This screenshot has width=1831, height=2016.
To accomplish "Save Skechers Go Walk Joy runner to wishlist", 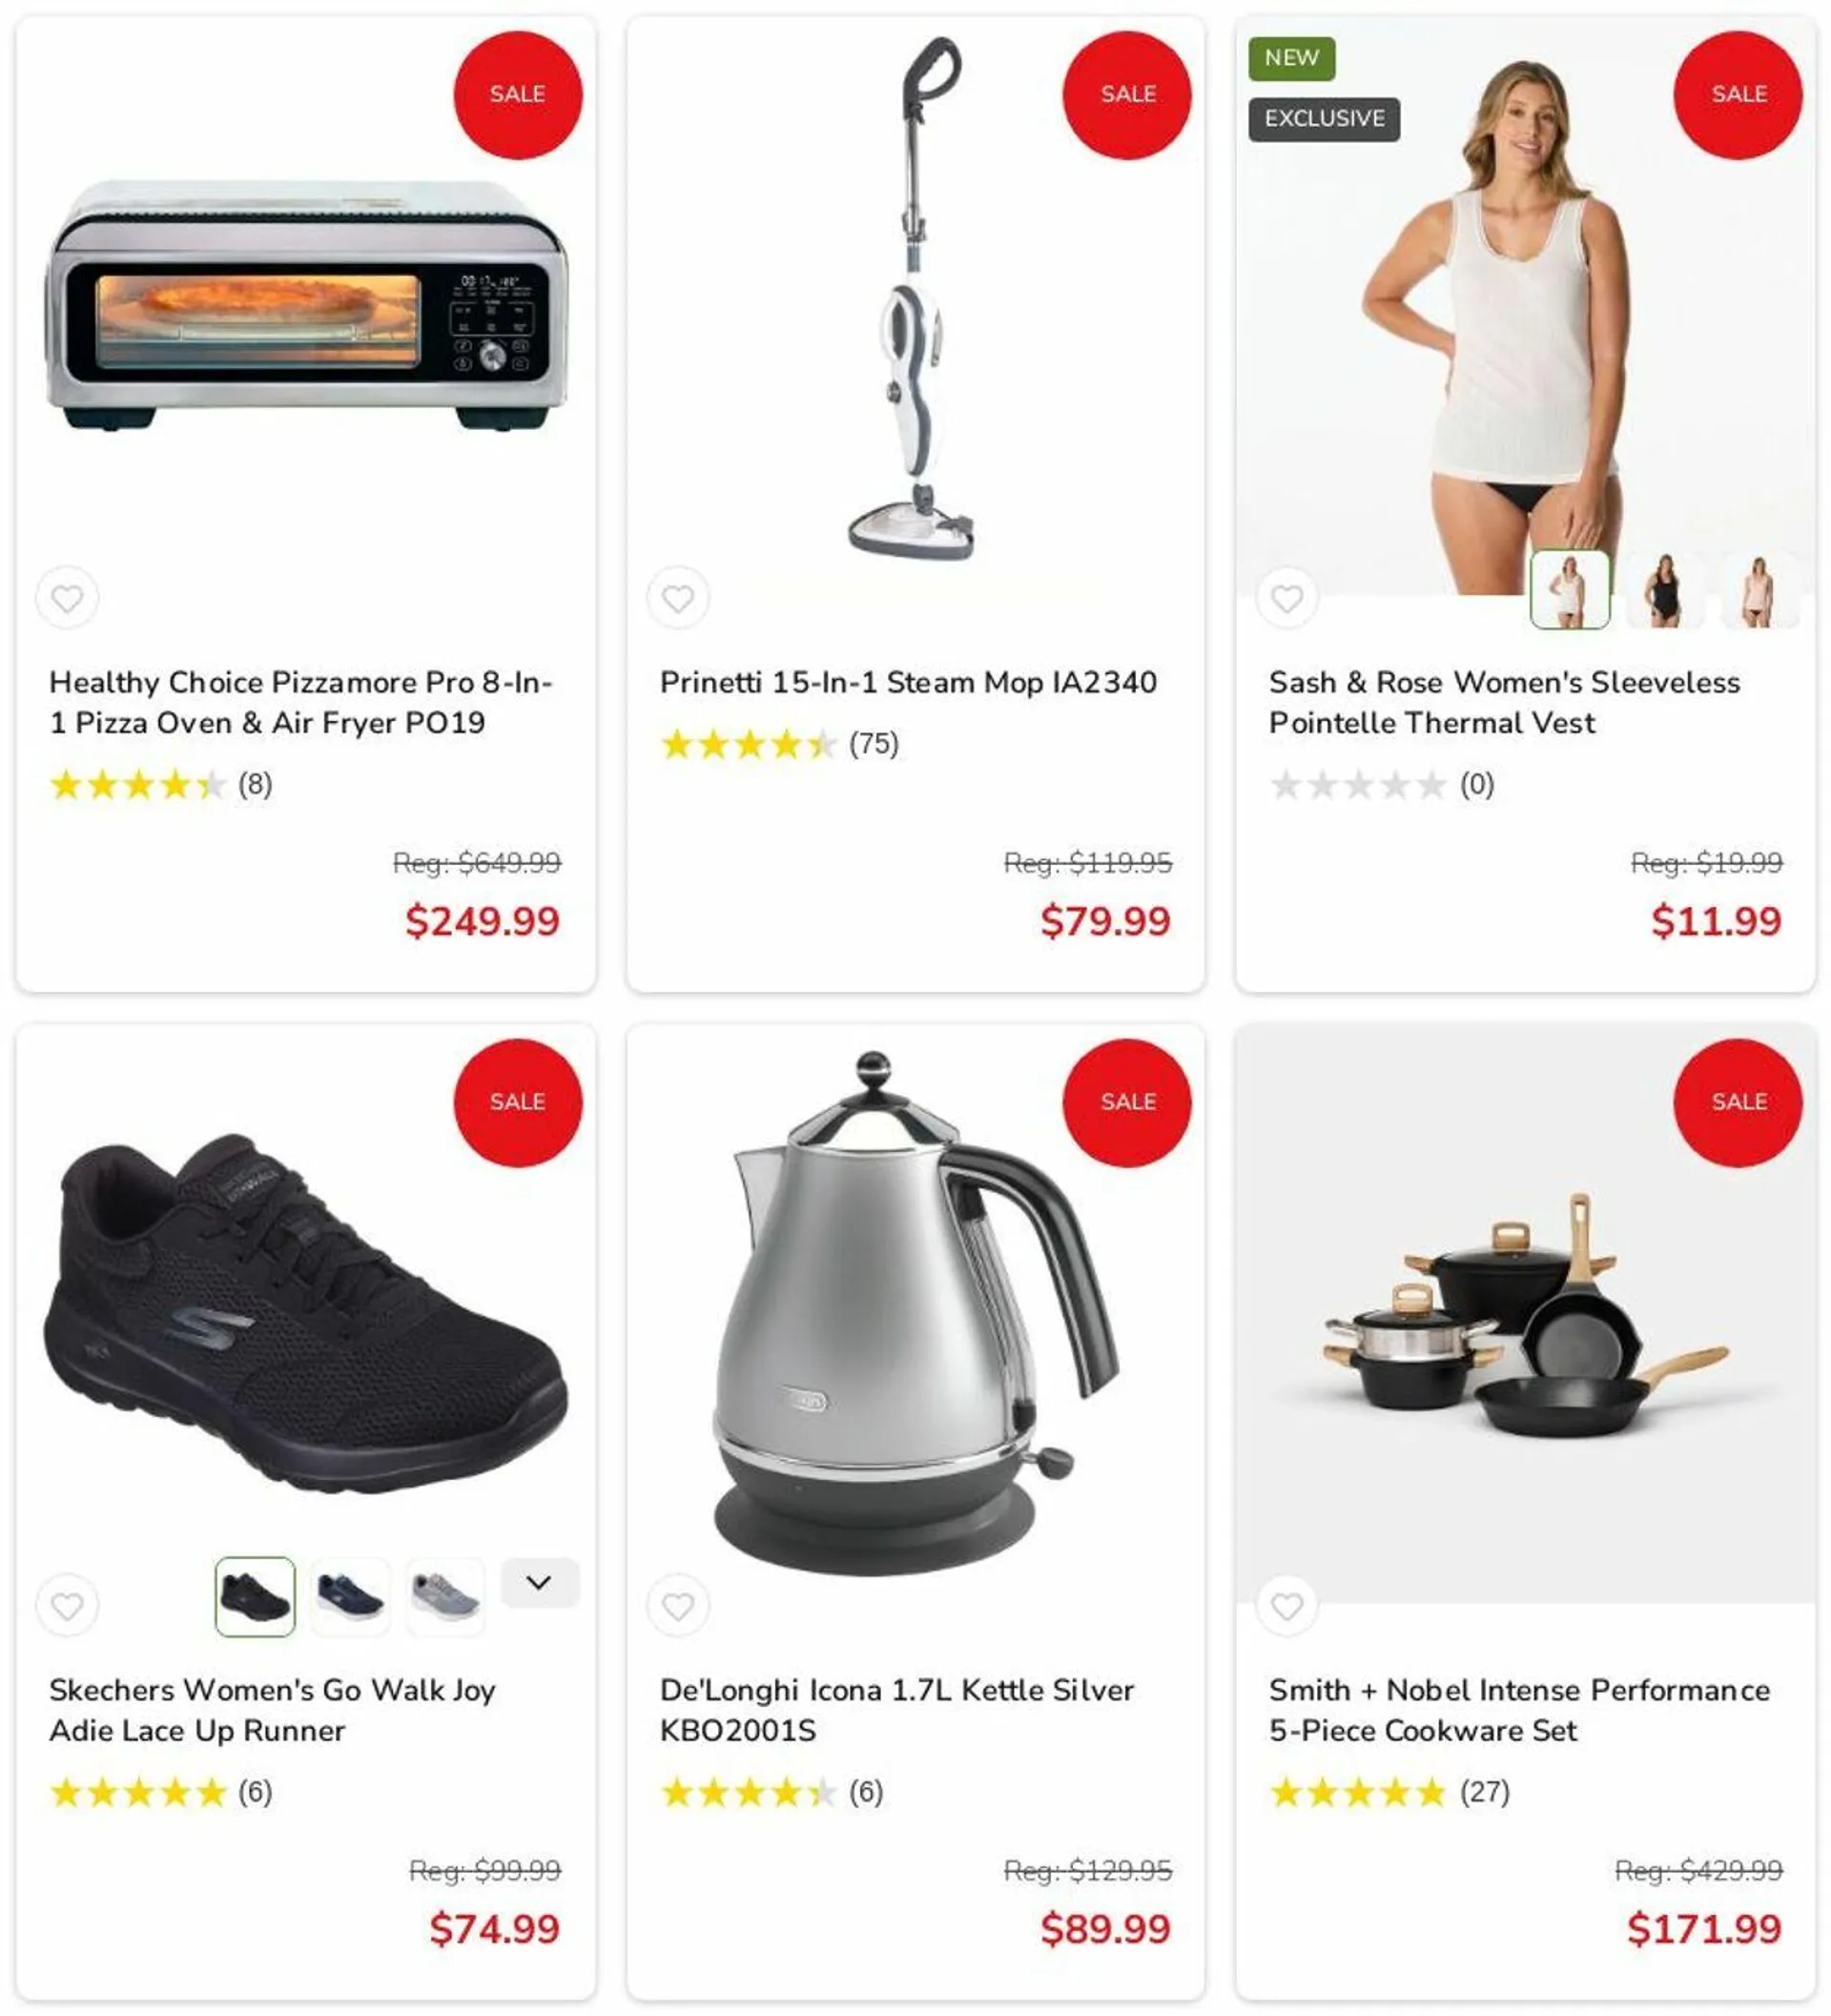I will click(67, 1606).
